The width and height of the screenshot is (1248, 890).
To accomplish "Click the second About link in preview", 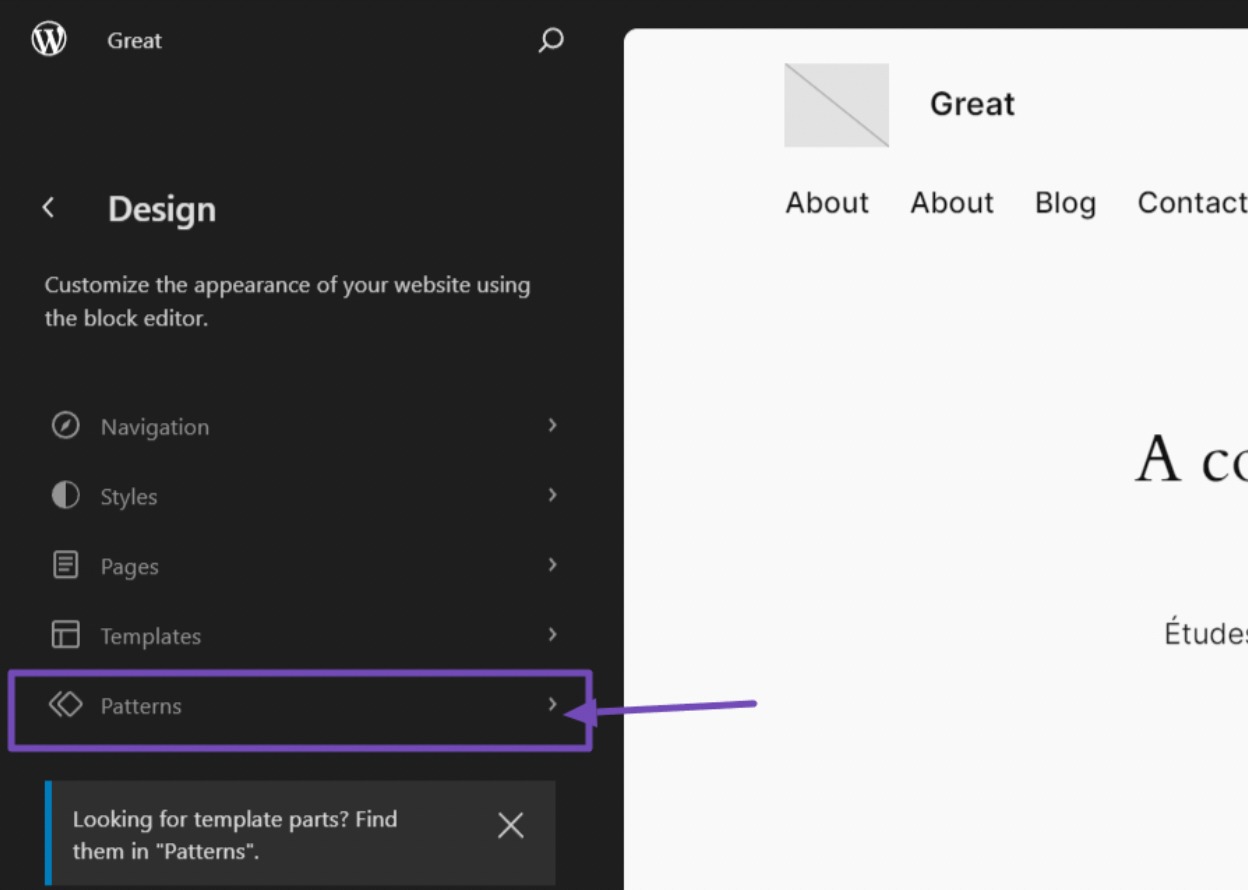I will (952, 203).
